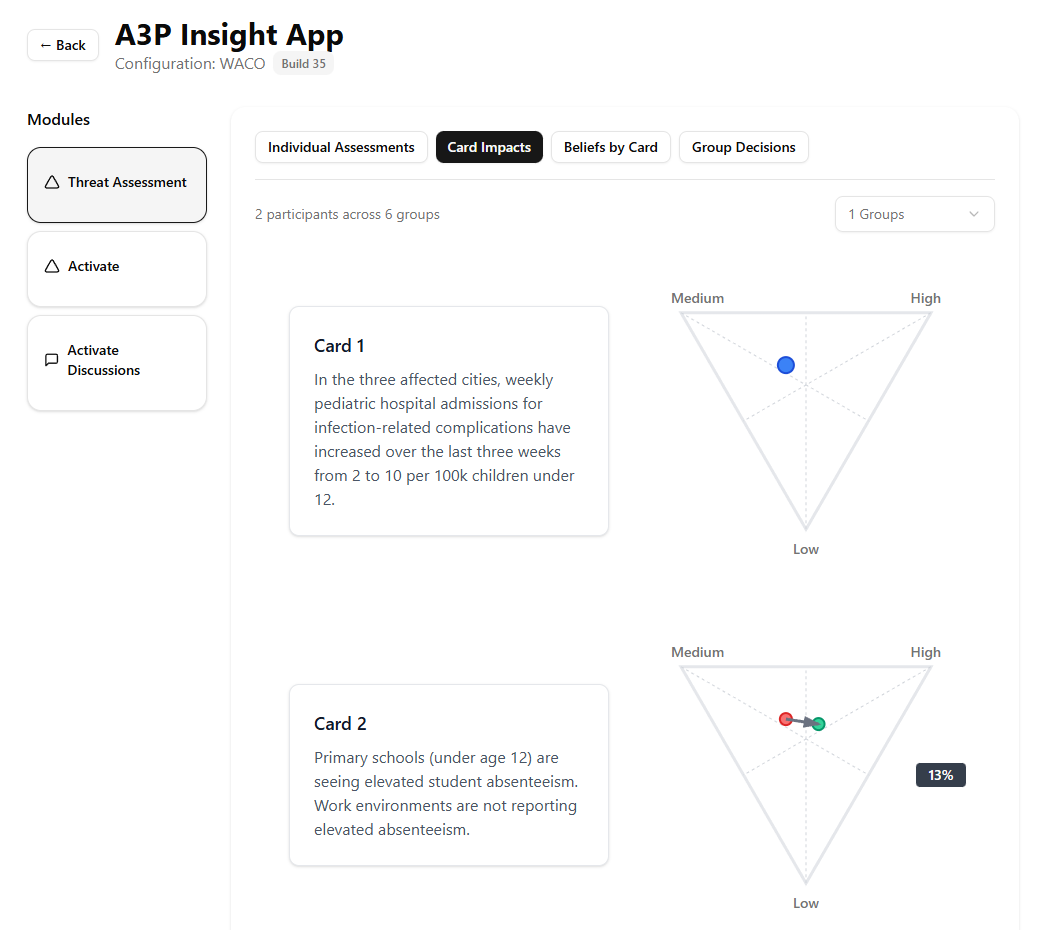The image size is (1040, 930).
Task: Click the Threat Assessment triangle icon
Action: [52, 183]
